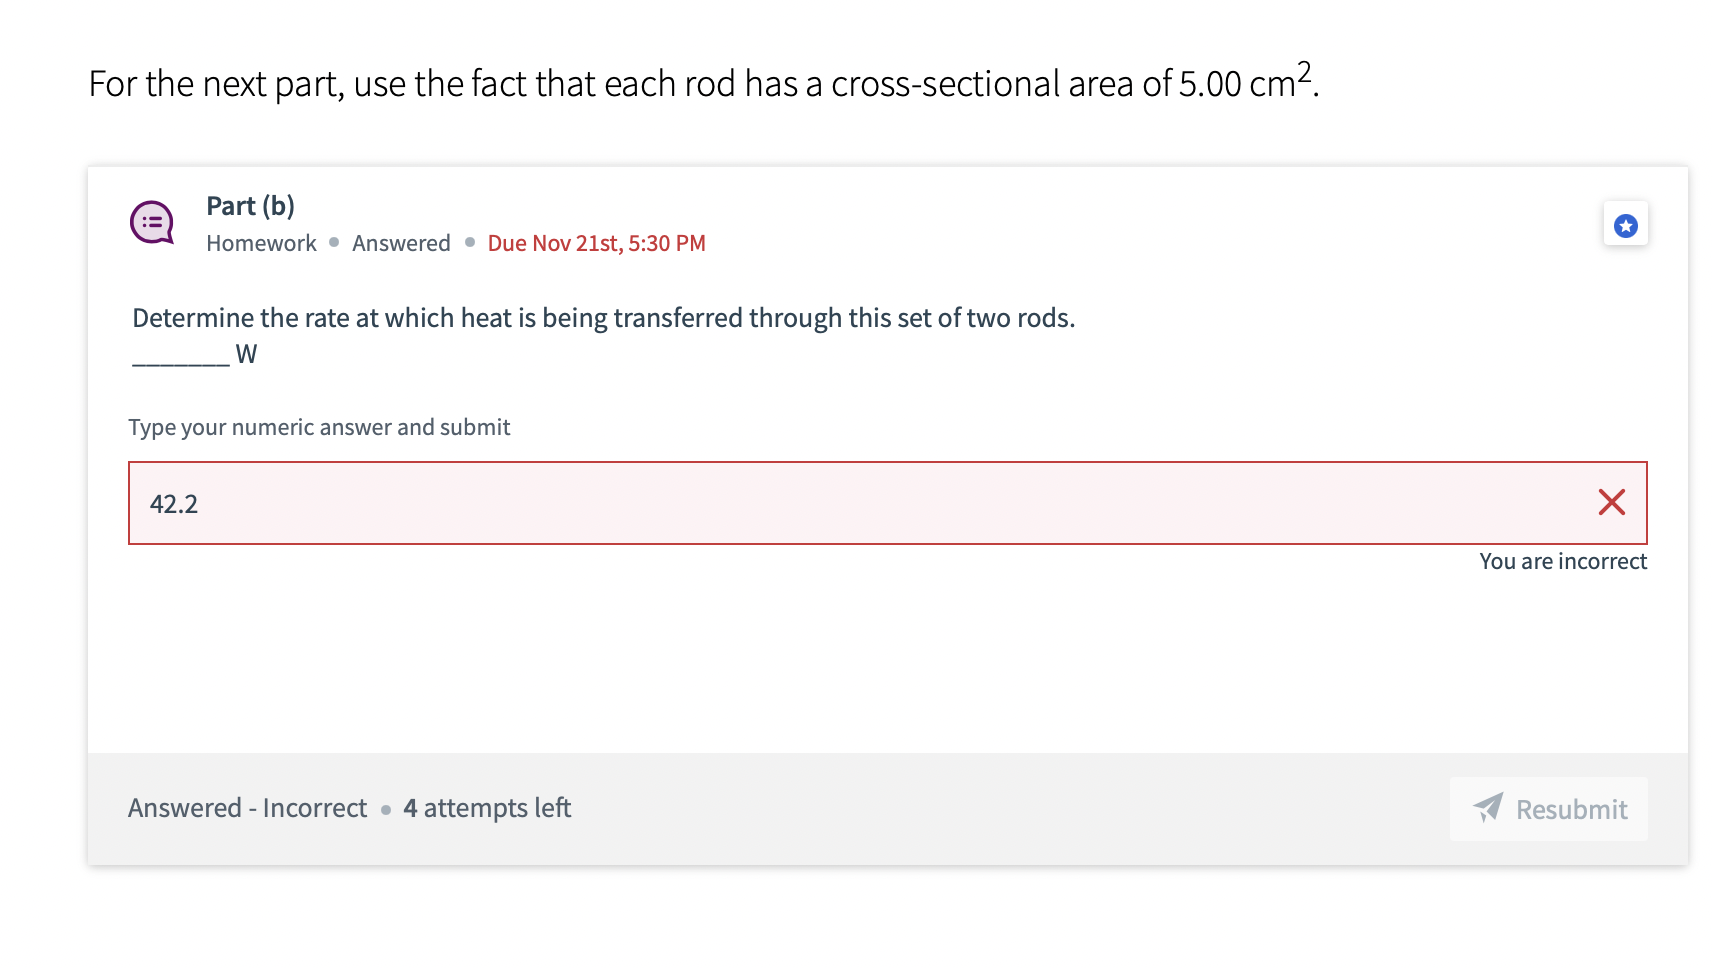Click the incorrect-answer X indicator in input field
1712x968 pixels.
point(1612,503)
